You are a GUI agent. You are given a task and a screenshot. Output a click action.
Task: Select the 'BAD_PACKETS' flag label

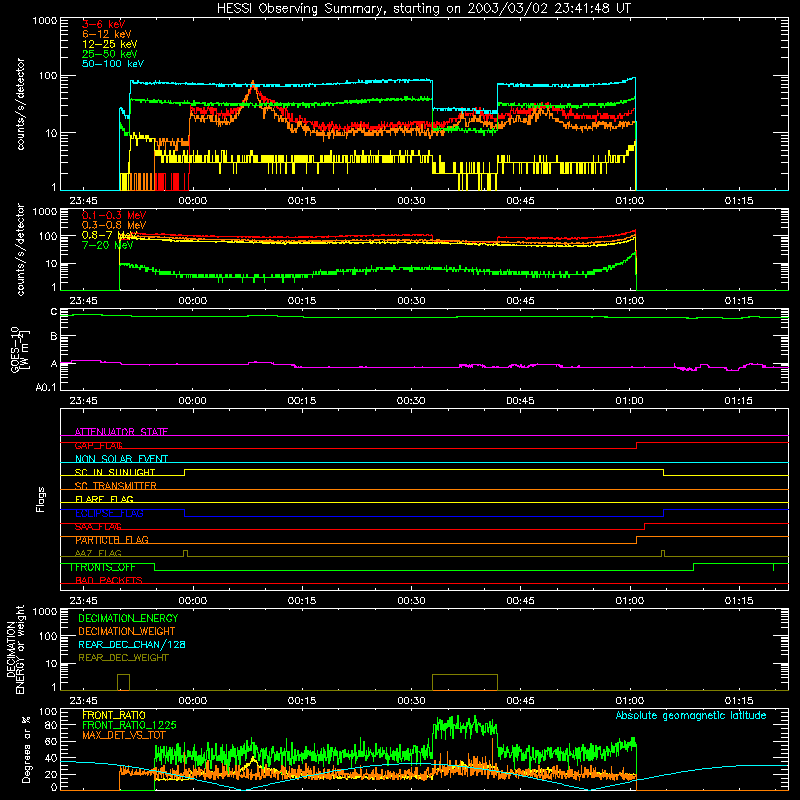click(109, 580)
